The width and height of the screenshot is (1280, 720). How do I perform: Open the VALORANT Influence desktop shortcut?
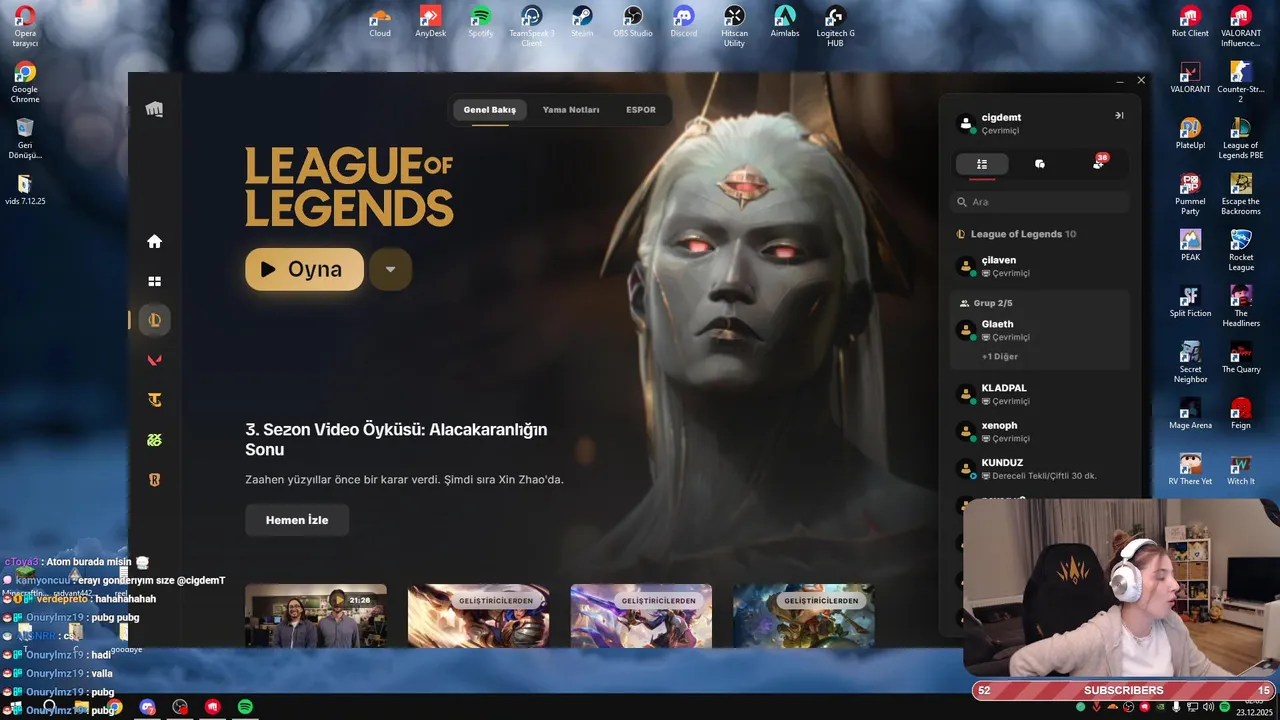point(1241,26)
